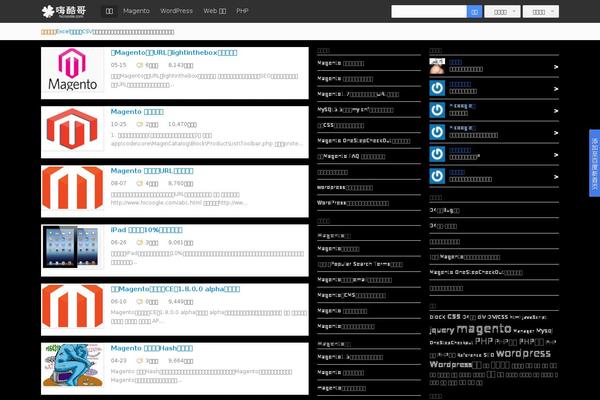Open the red 3D Magento logo thumbnail

point(72,129)
